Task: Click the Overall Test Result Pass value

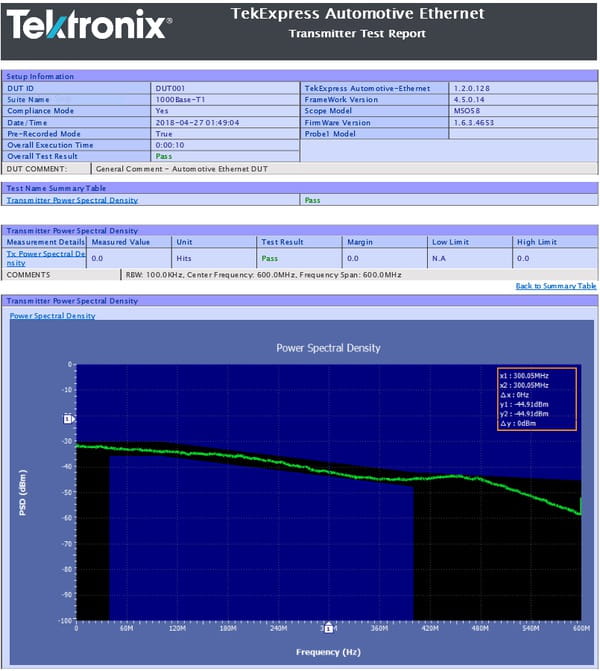Action: (x=163, y=157)
